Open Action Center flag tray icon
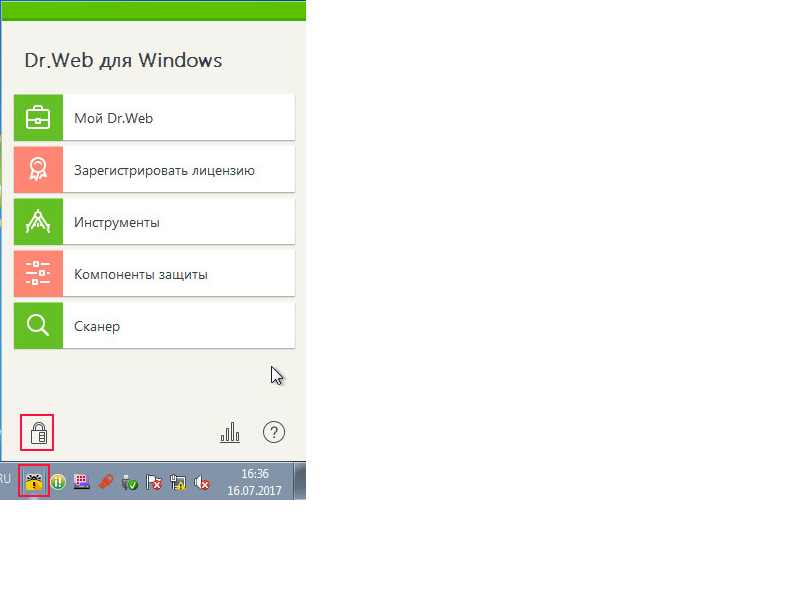This screenshot has height=600, width=800. coord(154,482)
